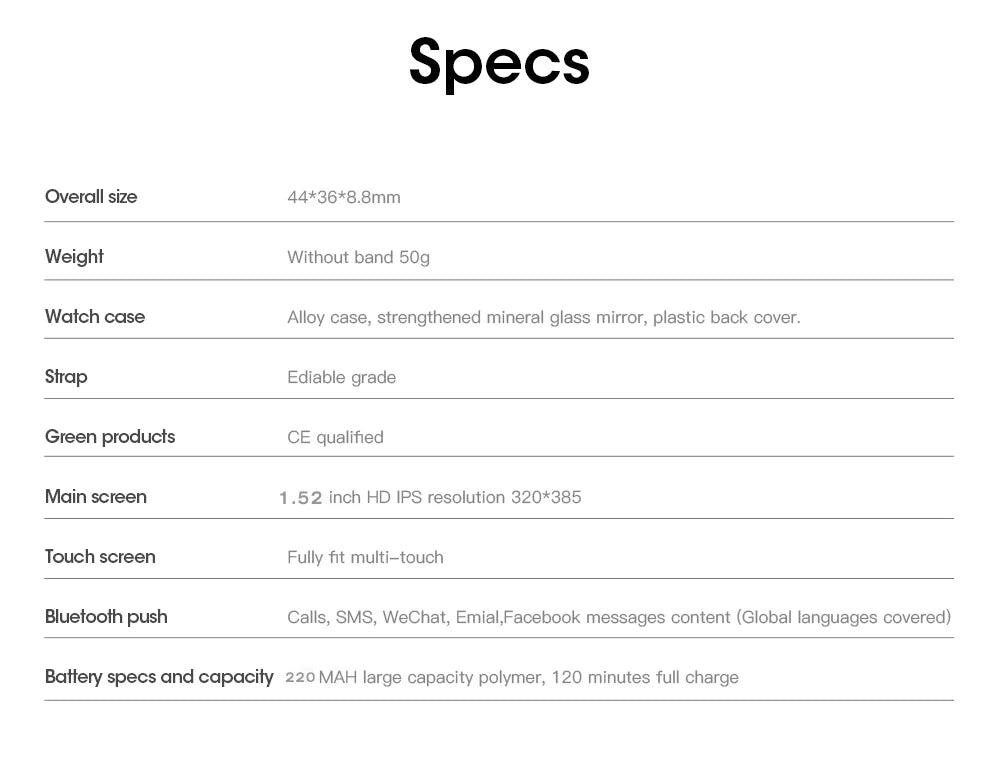Click the Specs heading

pyautogui.click(x=499, y=63)
